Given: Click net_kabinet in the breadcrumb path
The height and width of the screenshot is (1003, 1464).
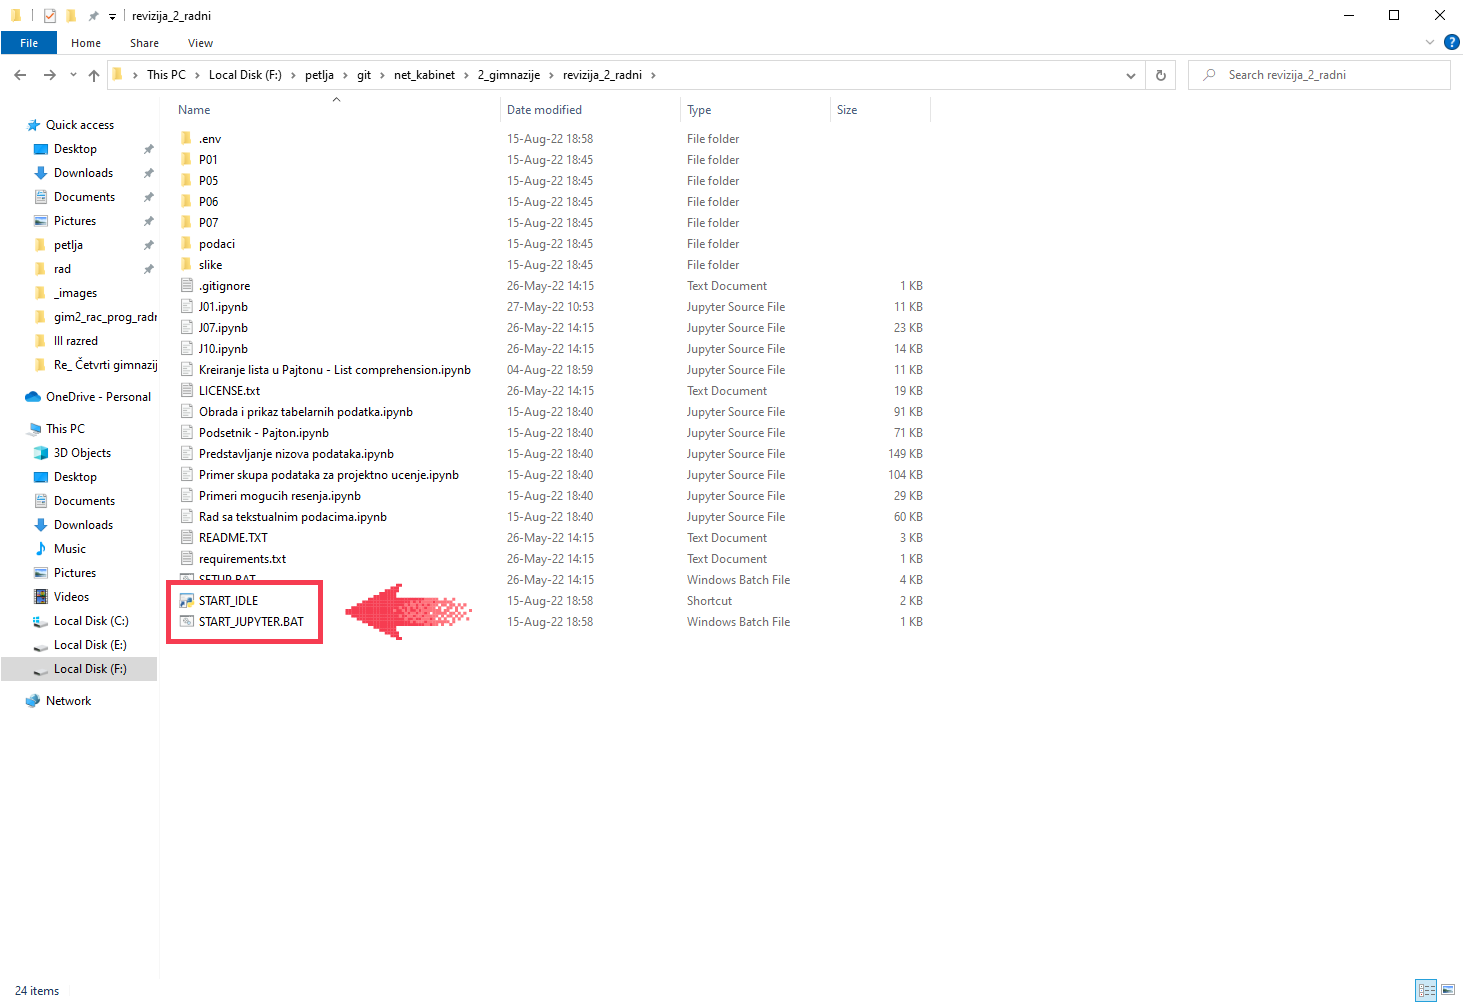Looking at the screenshot, I should pos(424,75).
